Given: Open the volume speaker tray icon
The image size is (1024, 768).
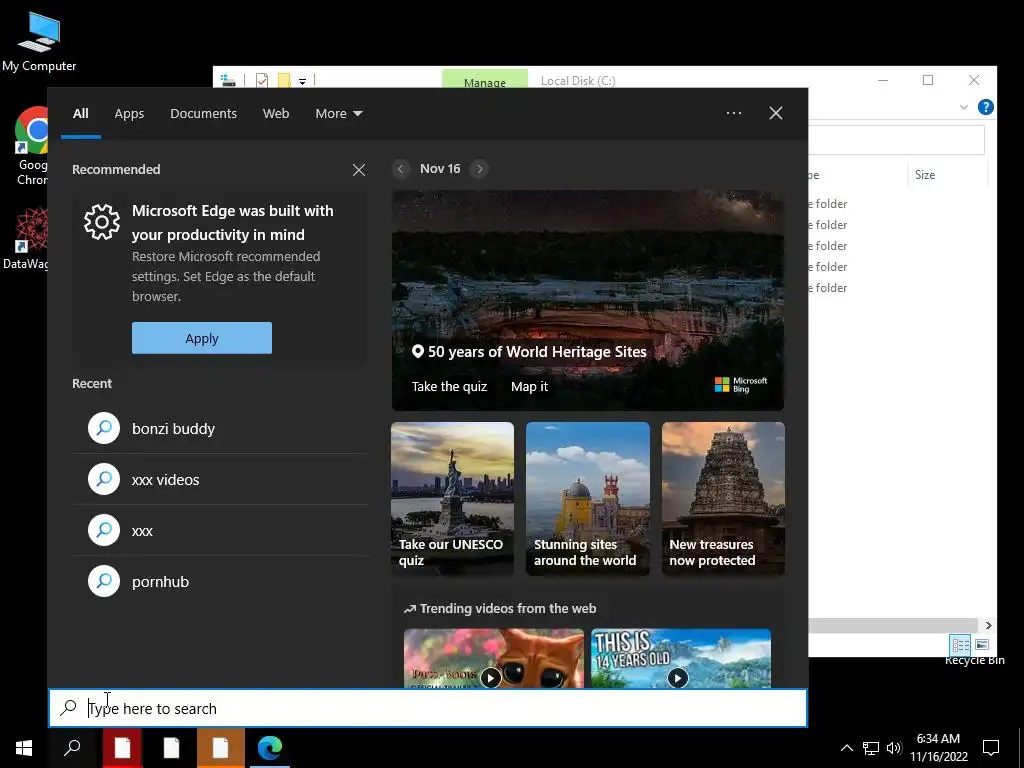Looking at the screenshot, I should pos(894,748).
